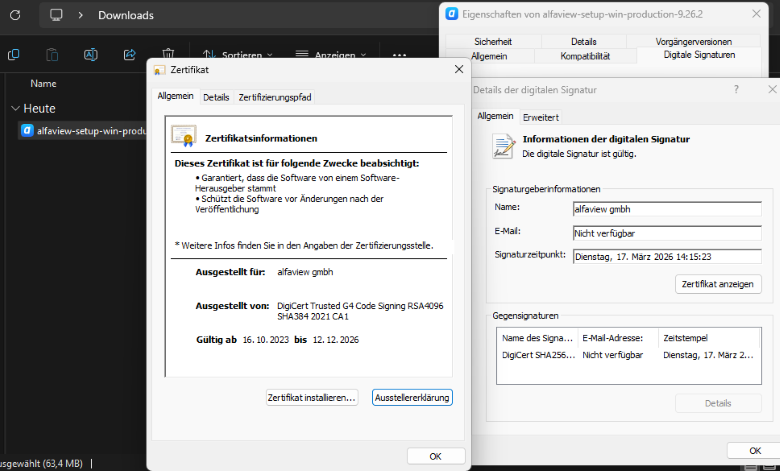Click Zeitstempel column header
The height and width of the screenshot is (471, 780).
[709, 338]
